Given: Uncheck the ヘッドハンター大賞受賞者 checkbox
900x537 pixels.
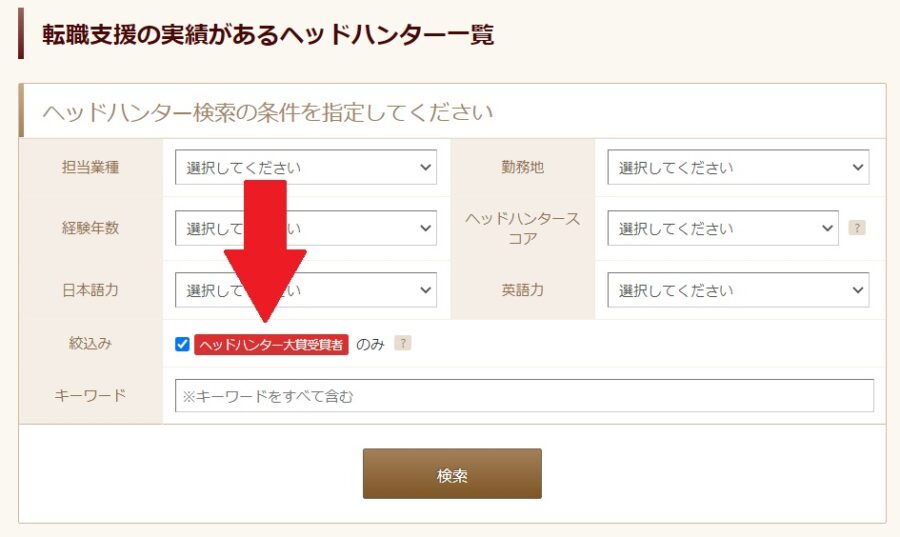Looking at the screenshot, I should [x=182, y=344].
